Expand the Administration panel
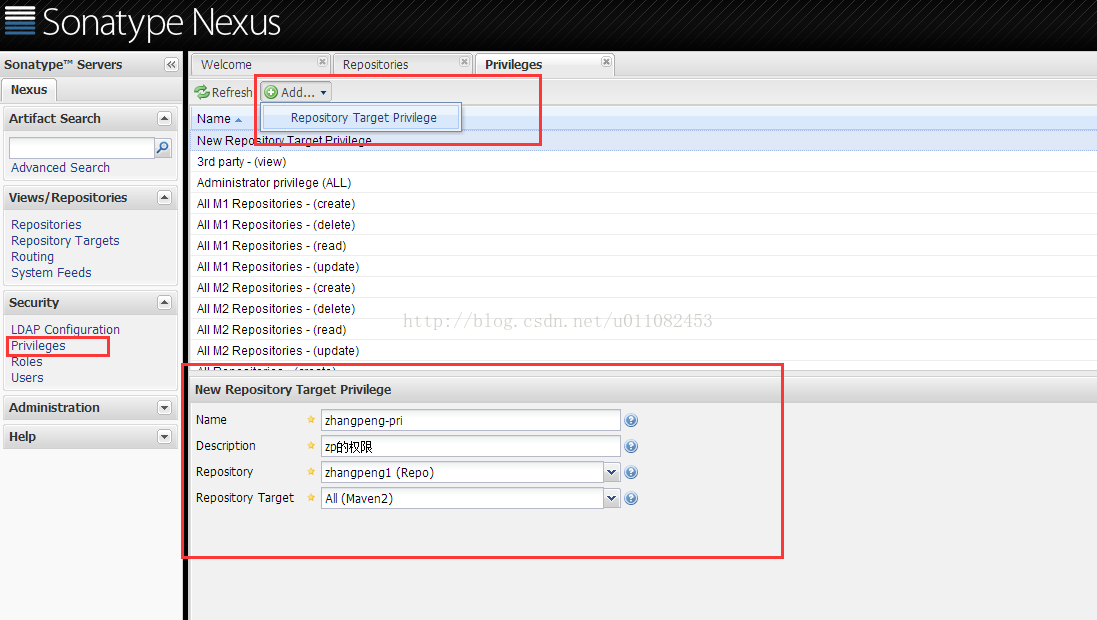The image size is (1097, 620). click(164, 407)
